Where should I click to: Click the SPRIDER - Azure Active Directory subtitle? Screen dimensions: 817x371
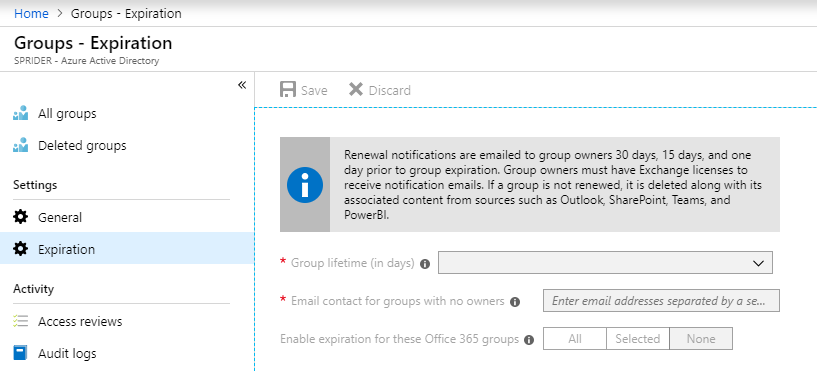tap(86, 61)
